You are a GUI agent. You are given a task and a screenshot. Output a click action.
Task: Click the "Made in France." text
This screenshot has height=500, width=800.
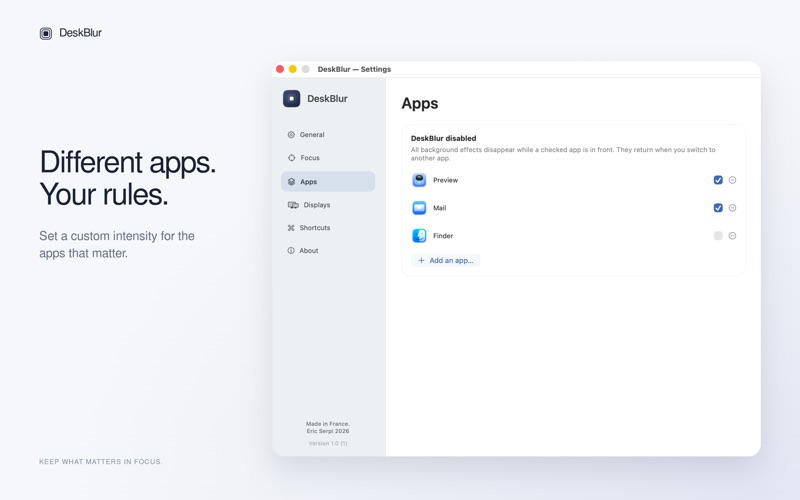pyautogui.click(x=328, y=423)
